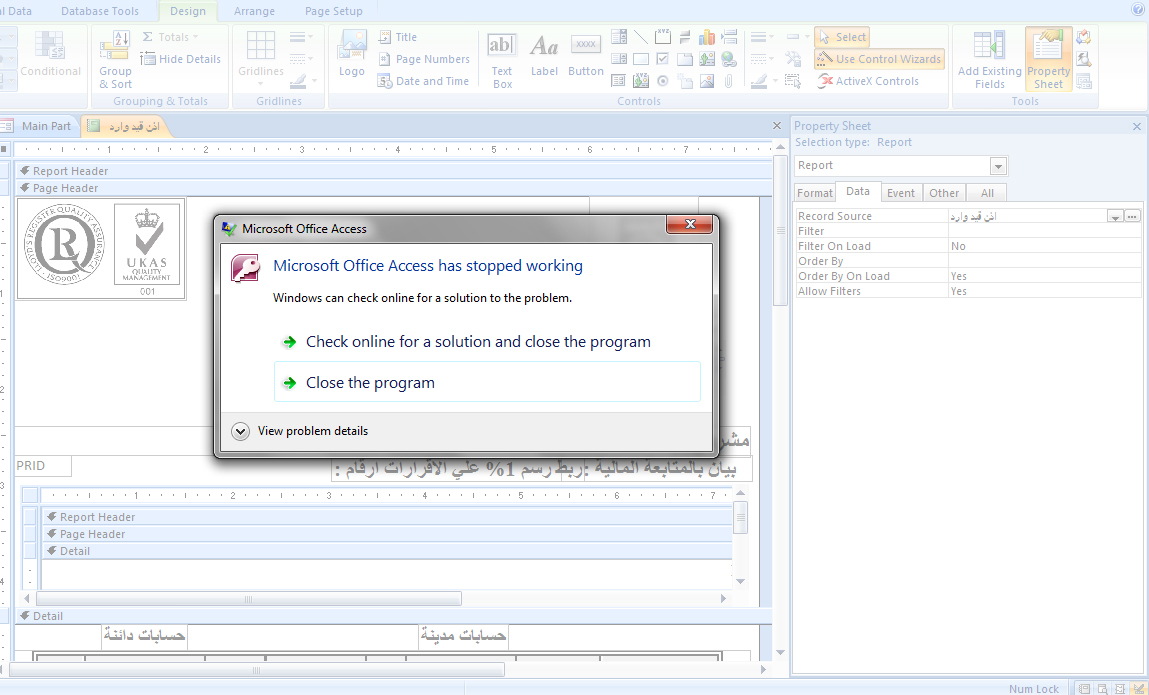Open the Totals dropdown

(x=170, y=37)
